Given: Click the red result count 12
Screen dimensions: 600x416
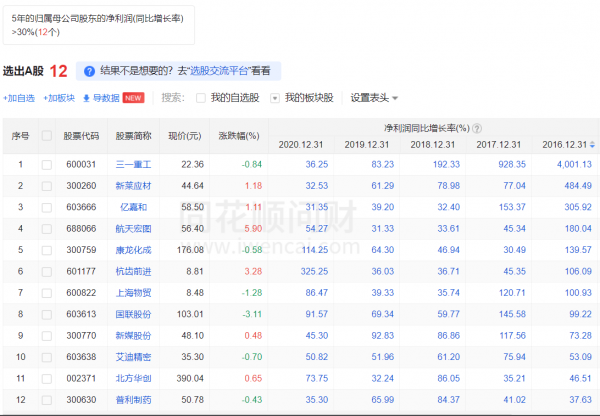Looking at the screenshot, I should [58, 71].
